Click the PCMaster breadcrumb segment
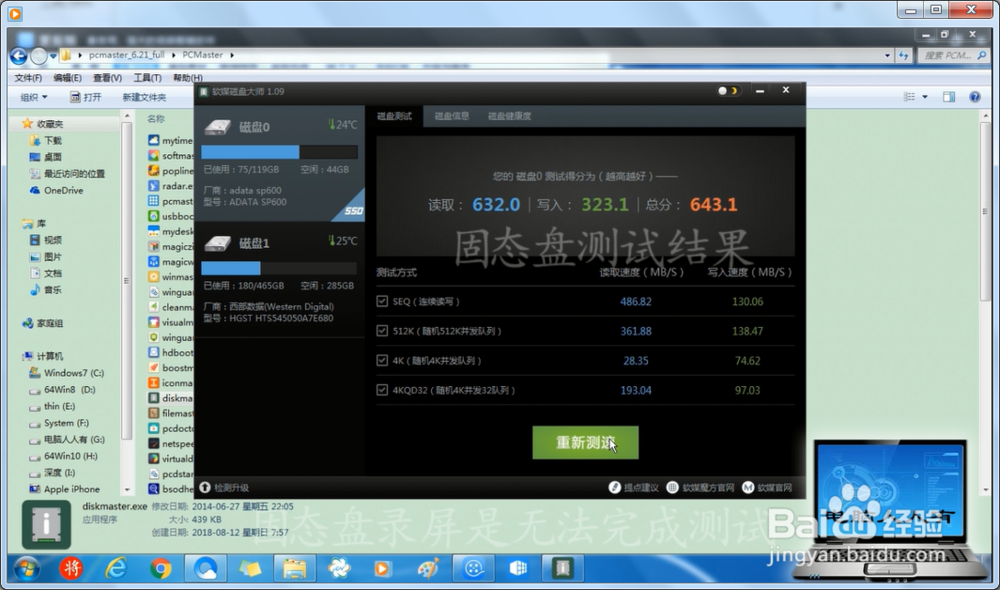This screenshot has height=590, width=1000. click(202, 55)
